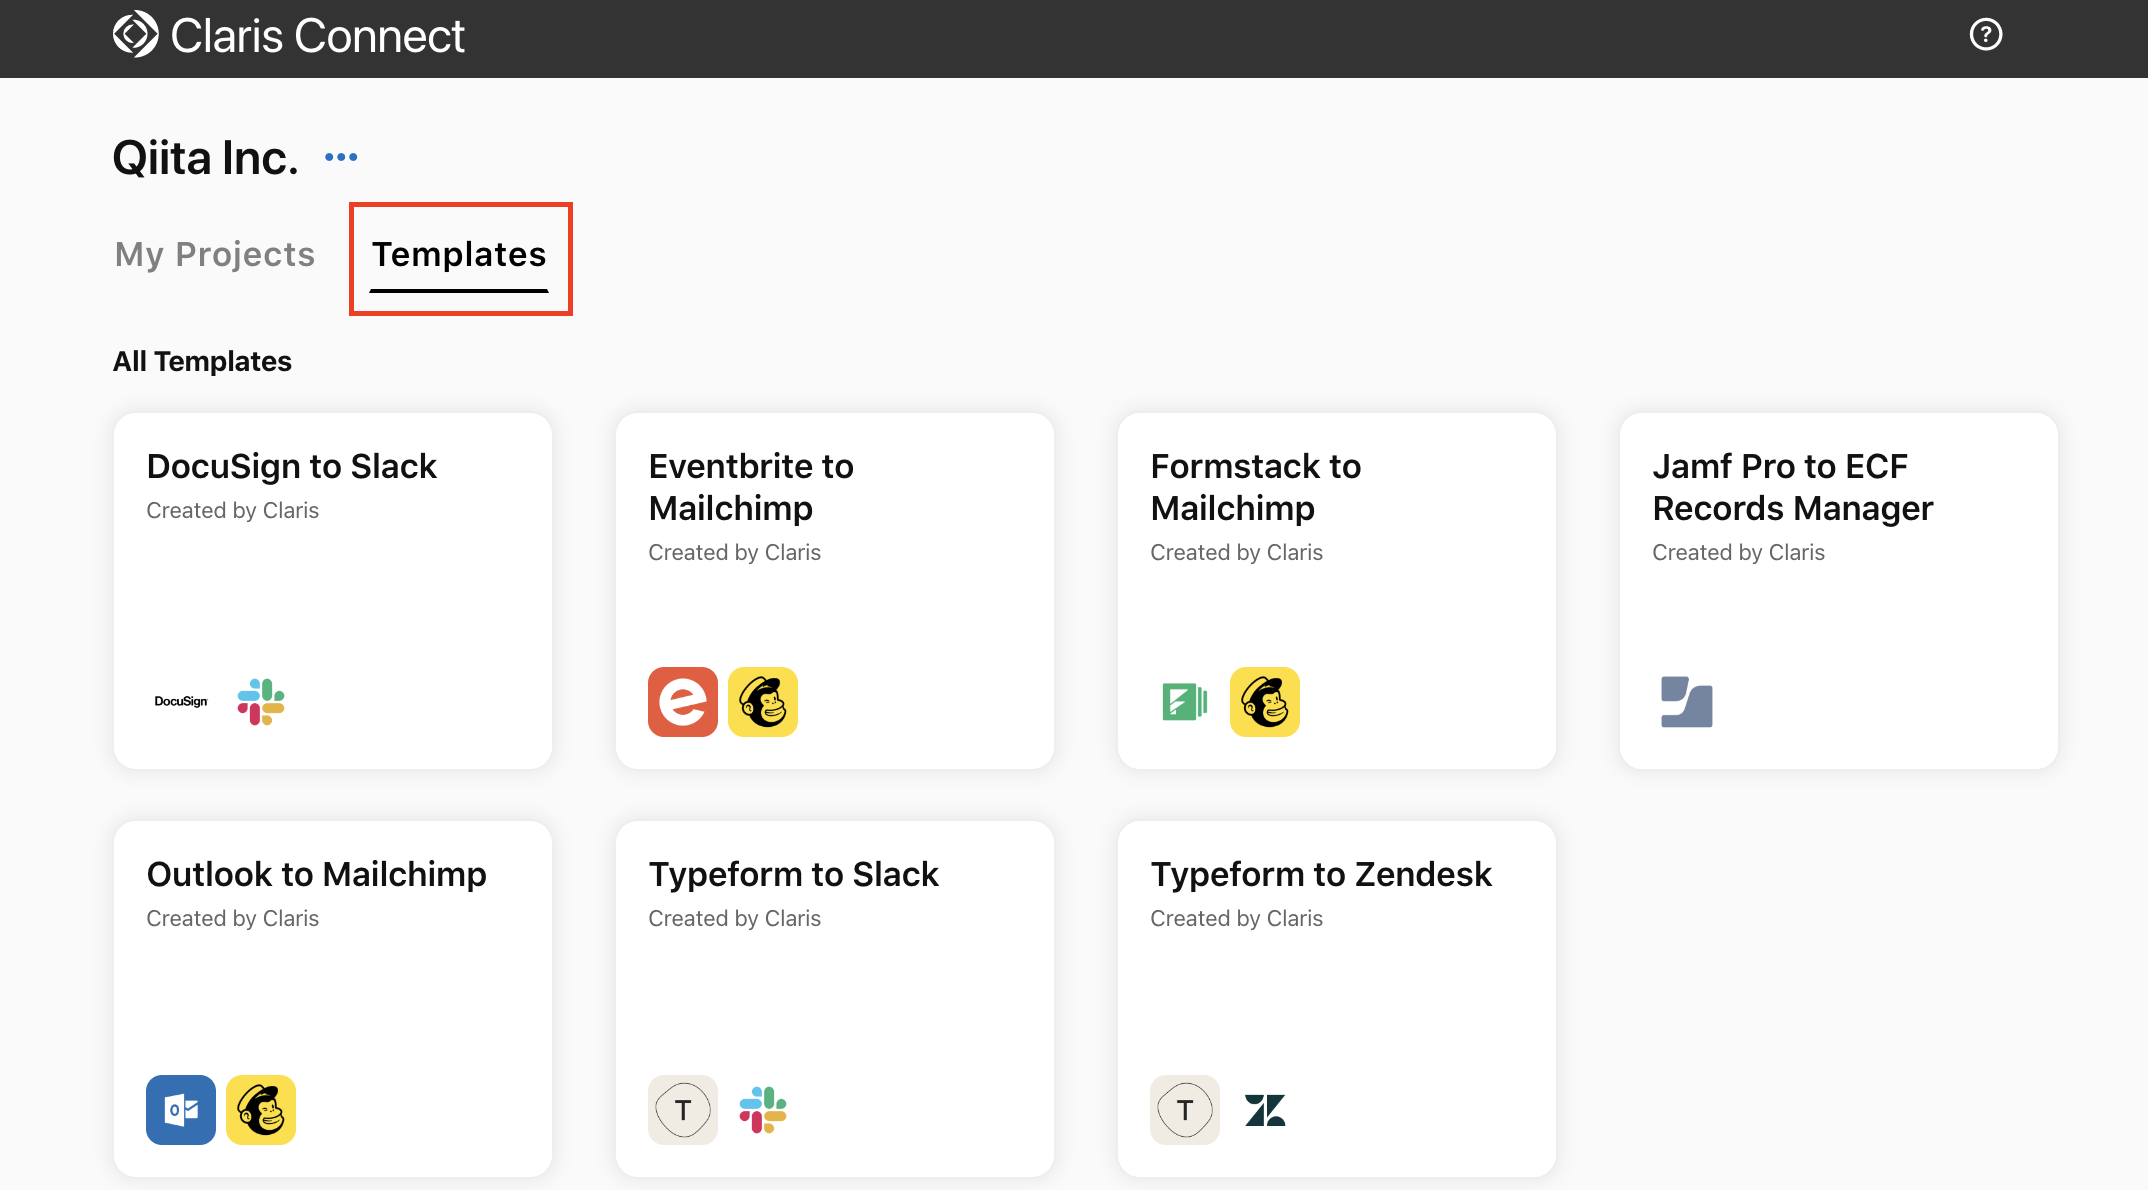Click the Outlook blue icon

181,1110
